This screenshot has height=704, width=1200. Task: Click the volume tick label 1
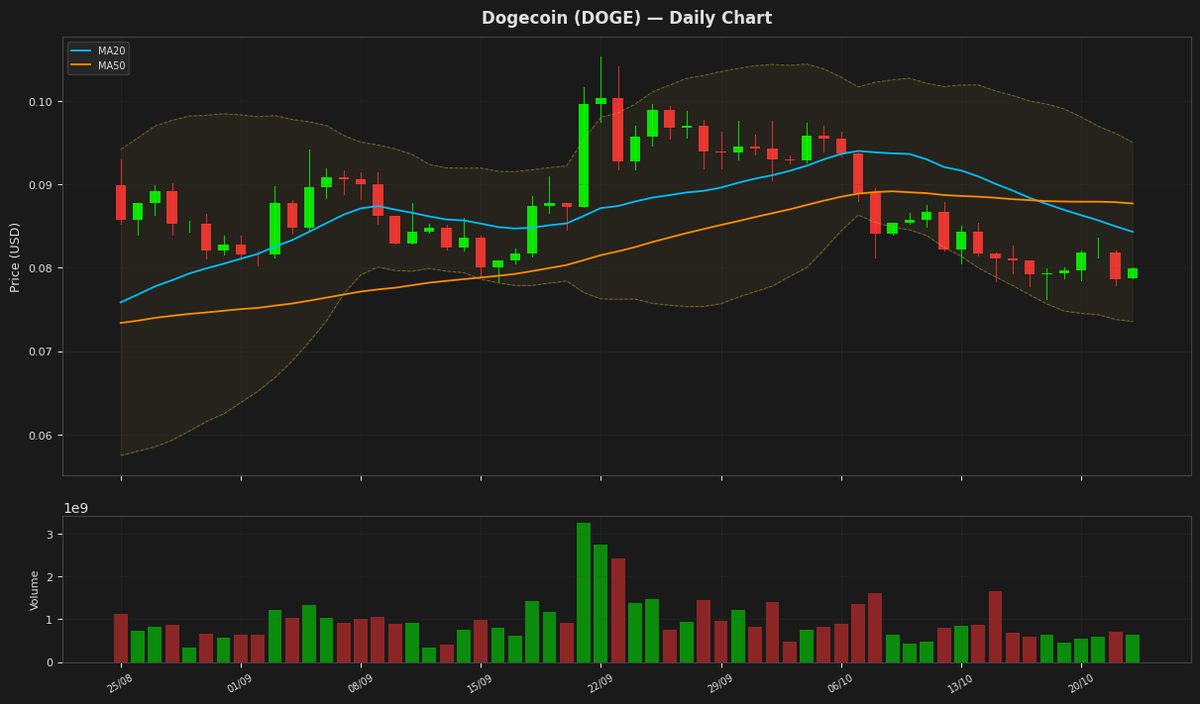(51, 620)
